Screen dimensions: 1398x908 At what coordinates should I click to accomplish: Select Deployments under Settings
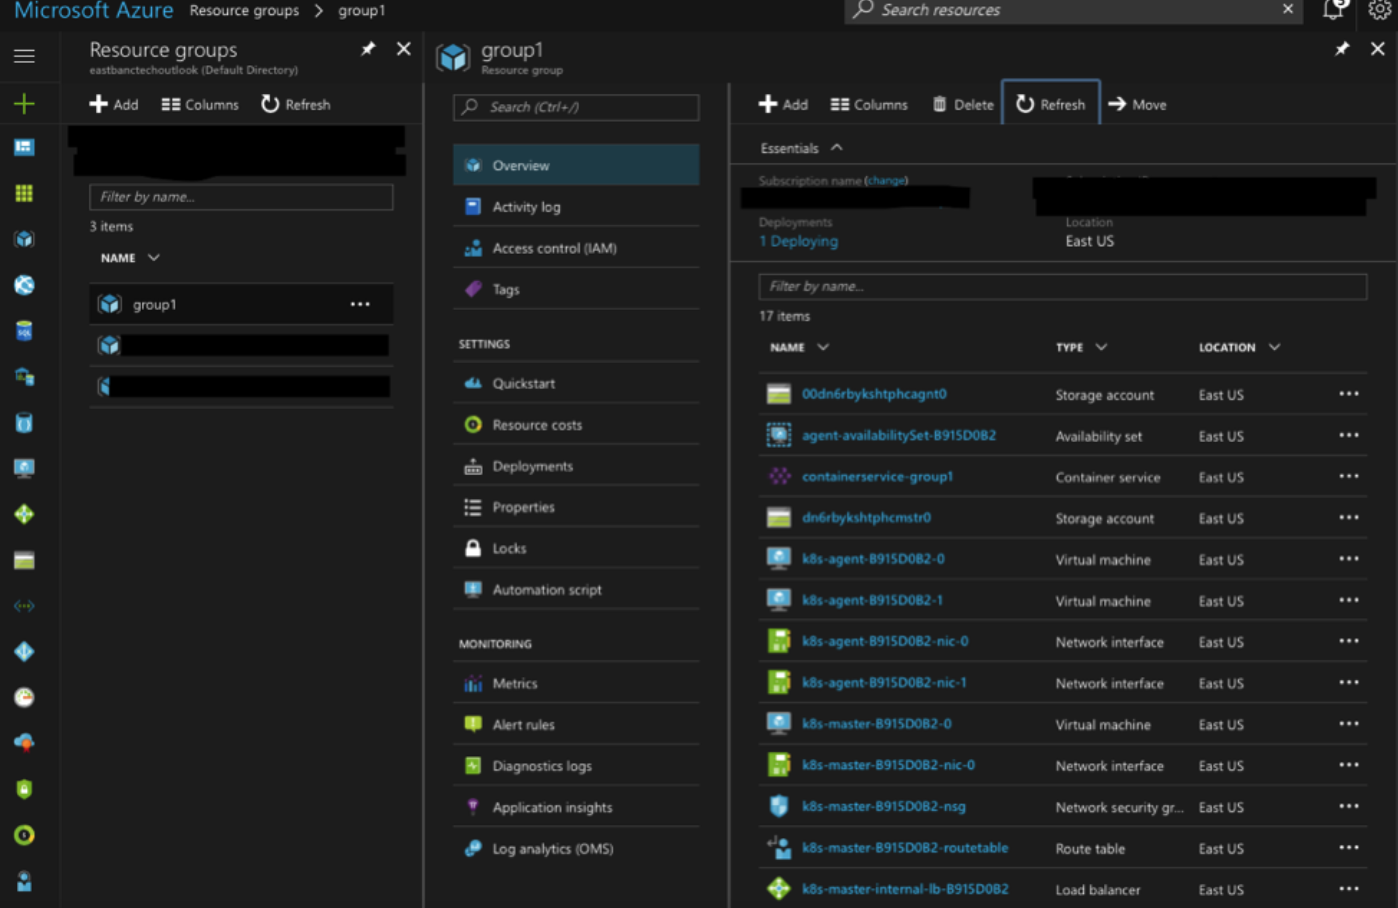click(532, 466)
